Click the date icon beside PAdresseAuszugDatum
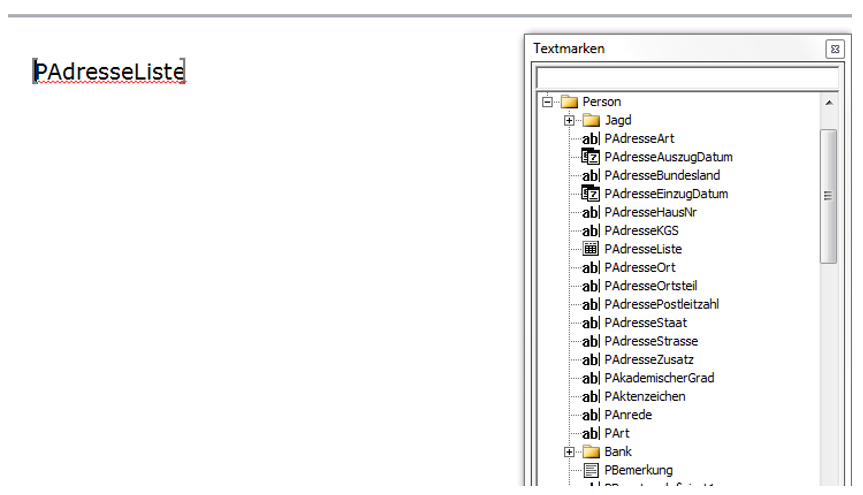This screenshot has width=863, height=495. 590,157
